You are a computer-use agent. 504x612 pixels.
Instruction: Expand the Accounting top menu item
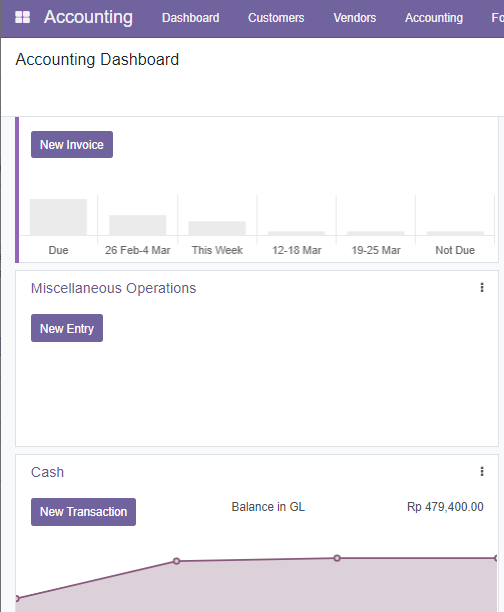click(434, 18)
